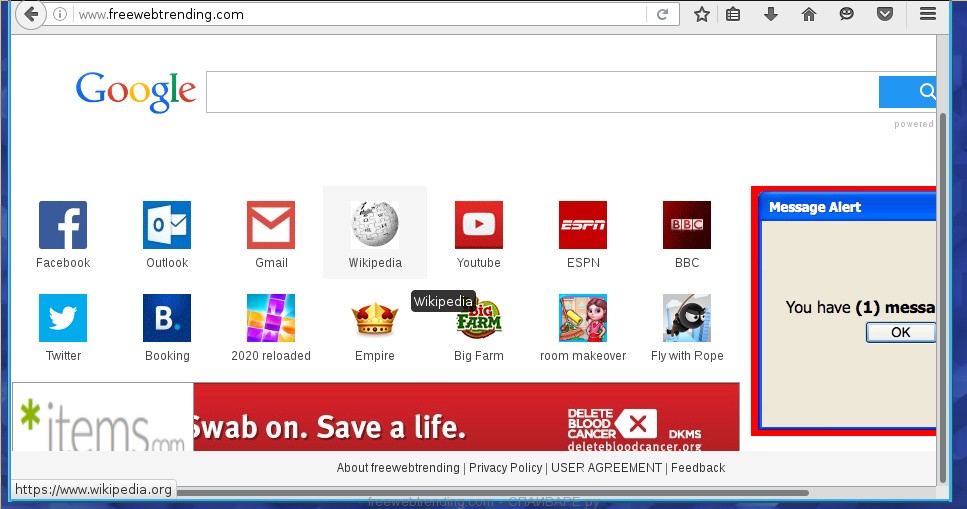This screenshot has width=967, height=509.
Task: Launch the room makeover game icon
Action: pyautogui.click(x=583, y=318)
